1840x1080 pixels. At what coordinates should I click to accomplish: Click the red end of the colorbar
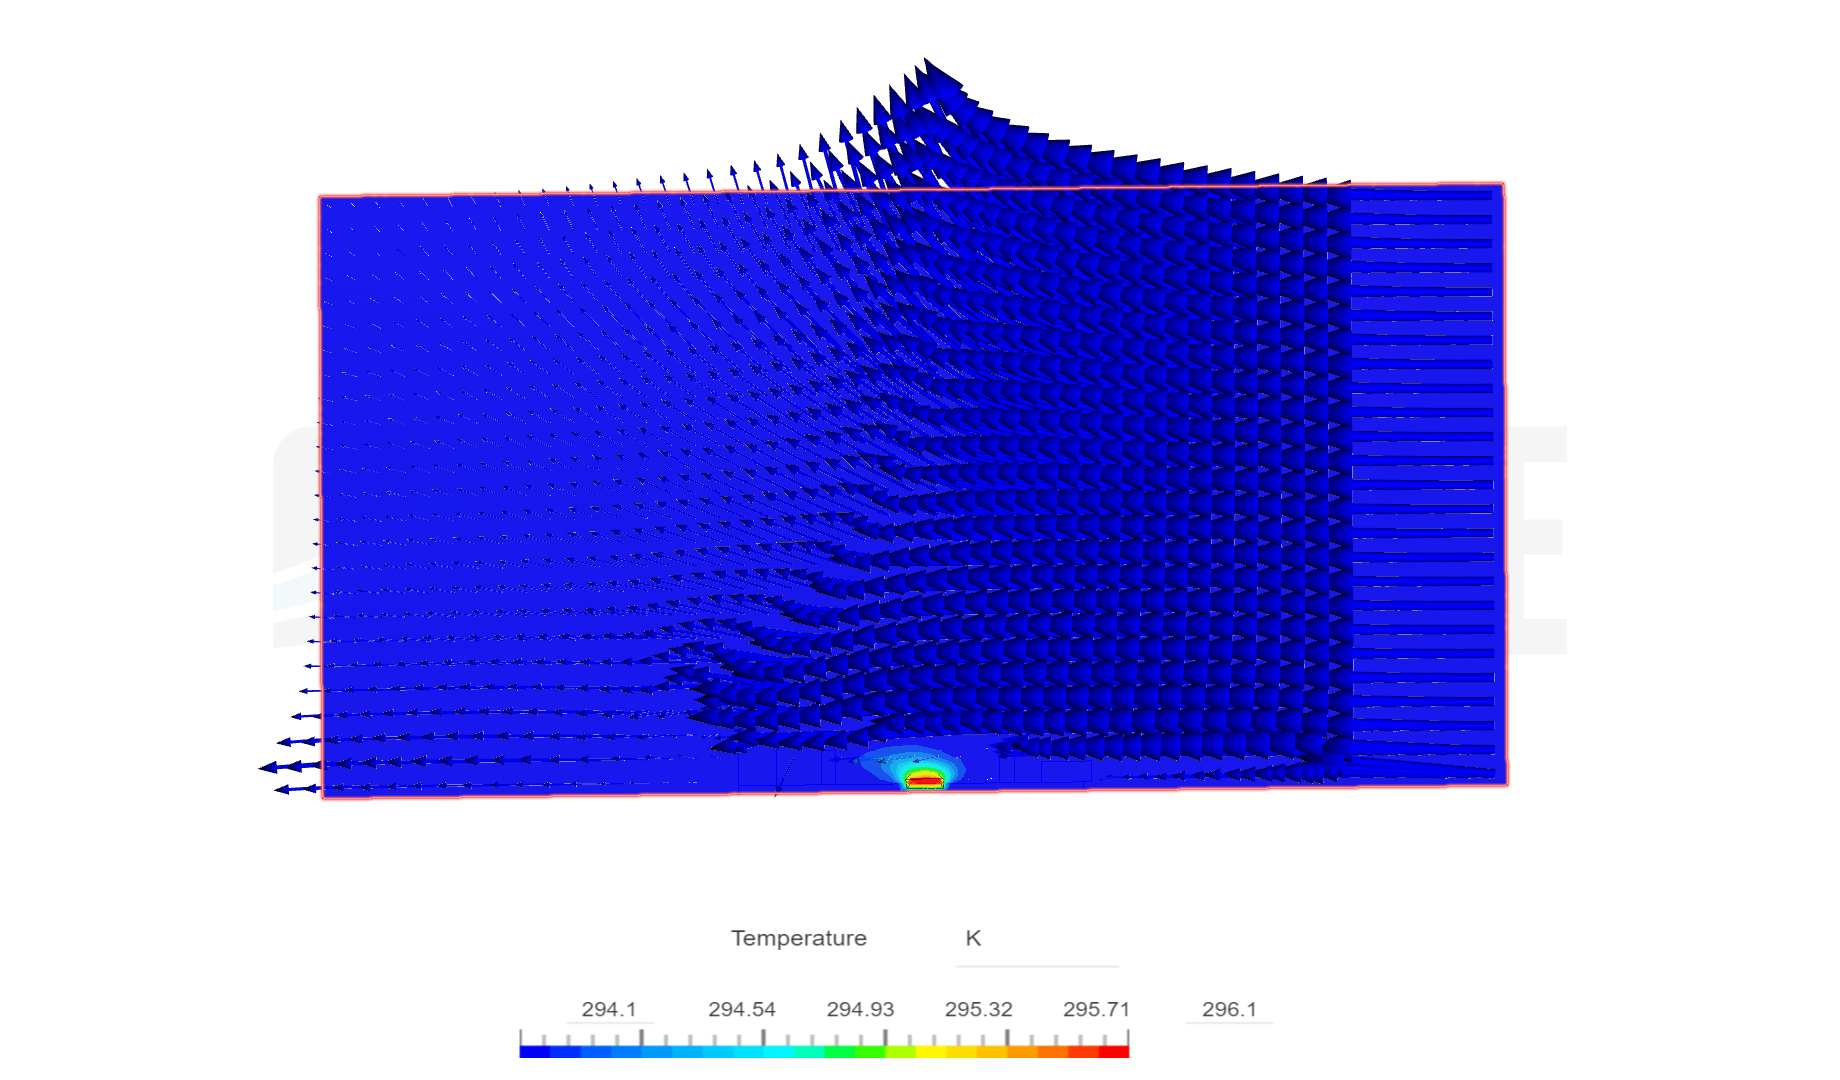[x=1115, y=1052]
